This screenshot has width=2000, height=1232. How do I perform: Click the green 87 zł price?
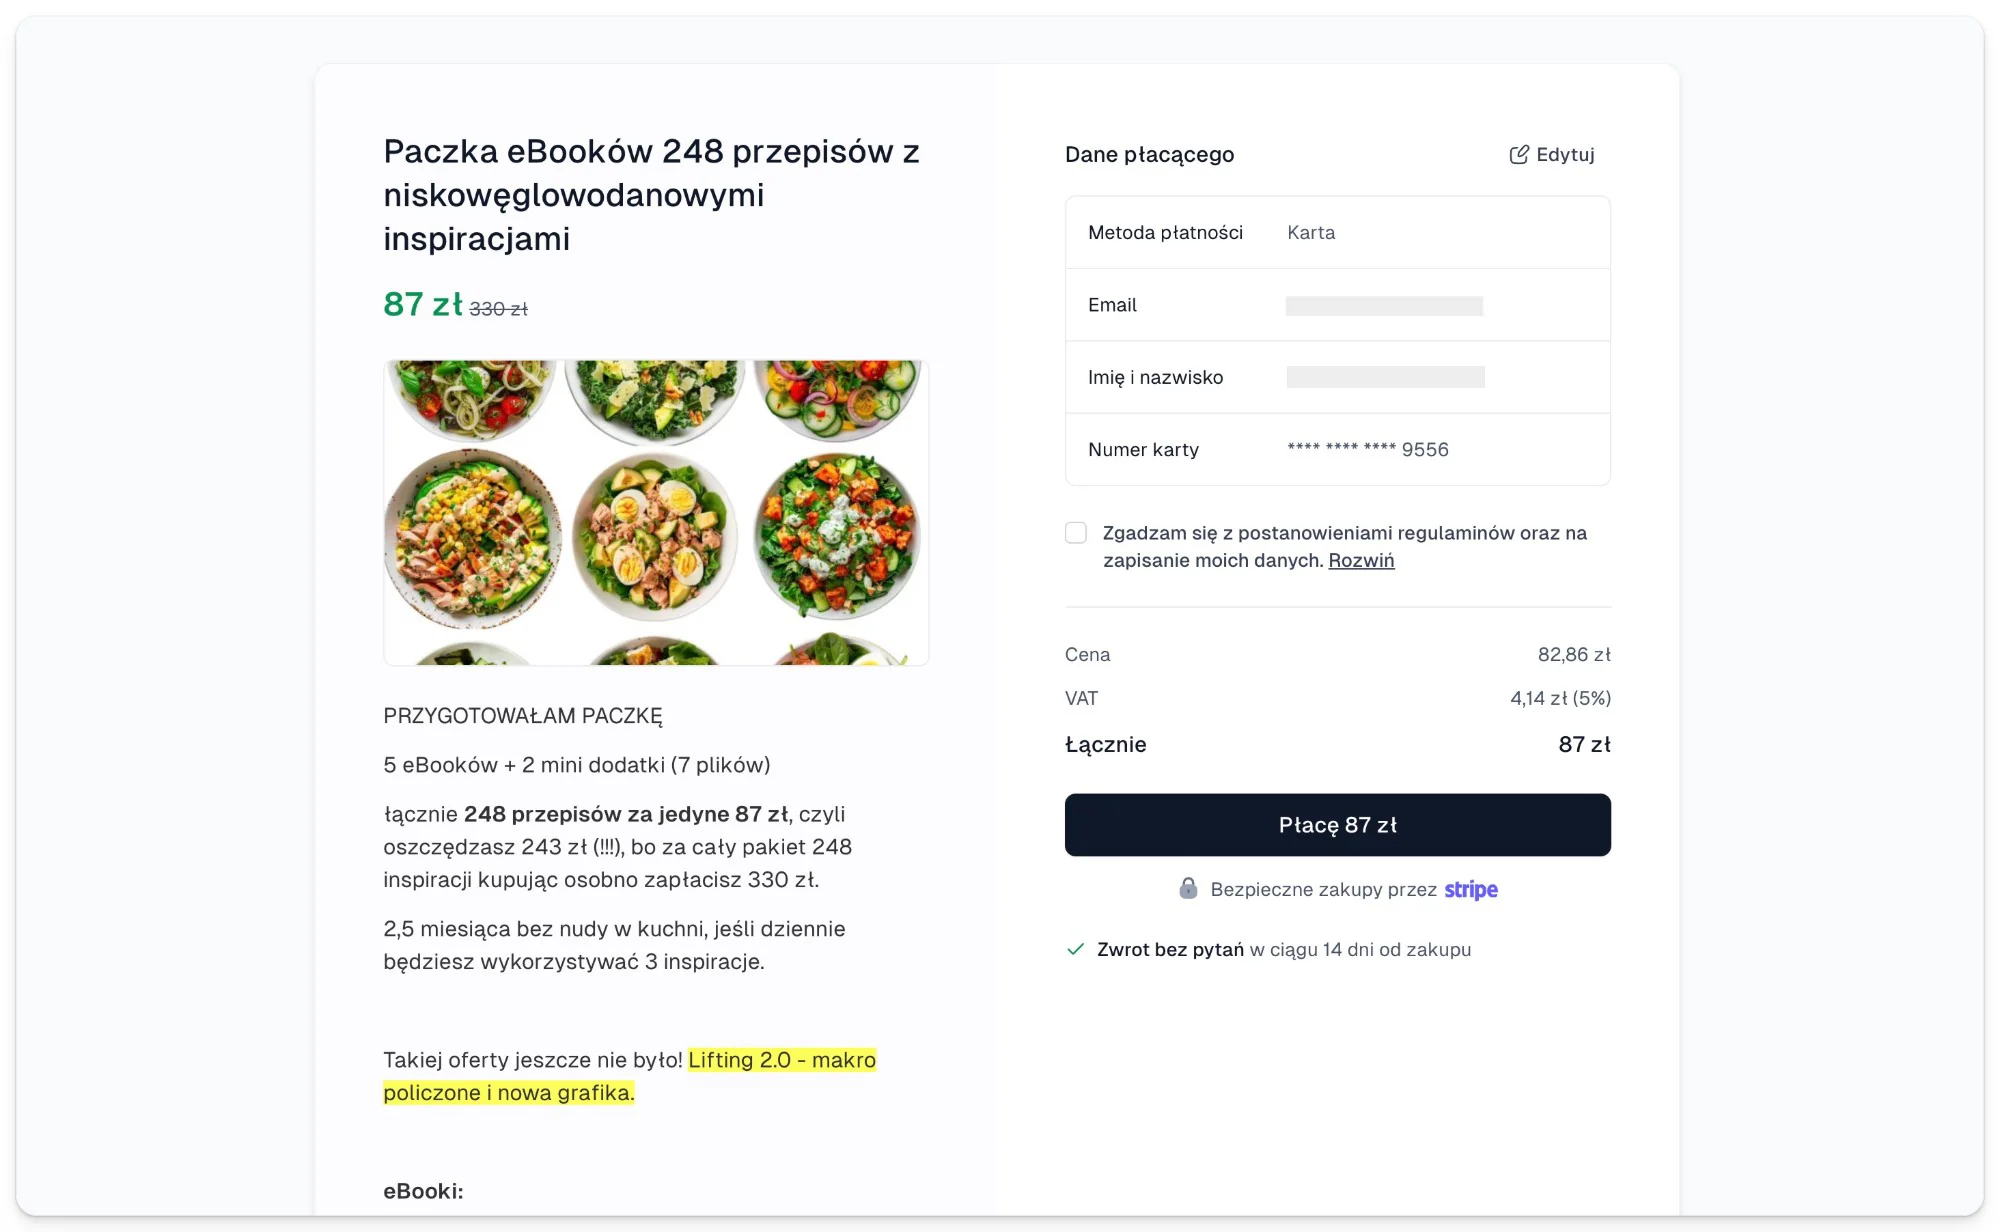click(423, 304)
